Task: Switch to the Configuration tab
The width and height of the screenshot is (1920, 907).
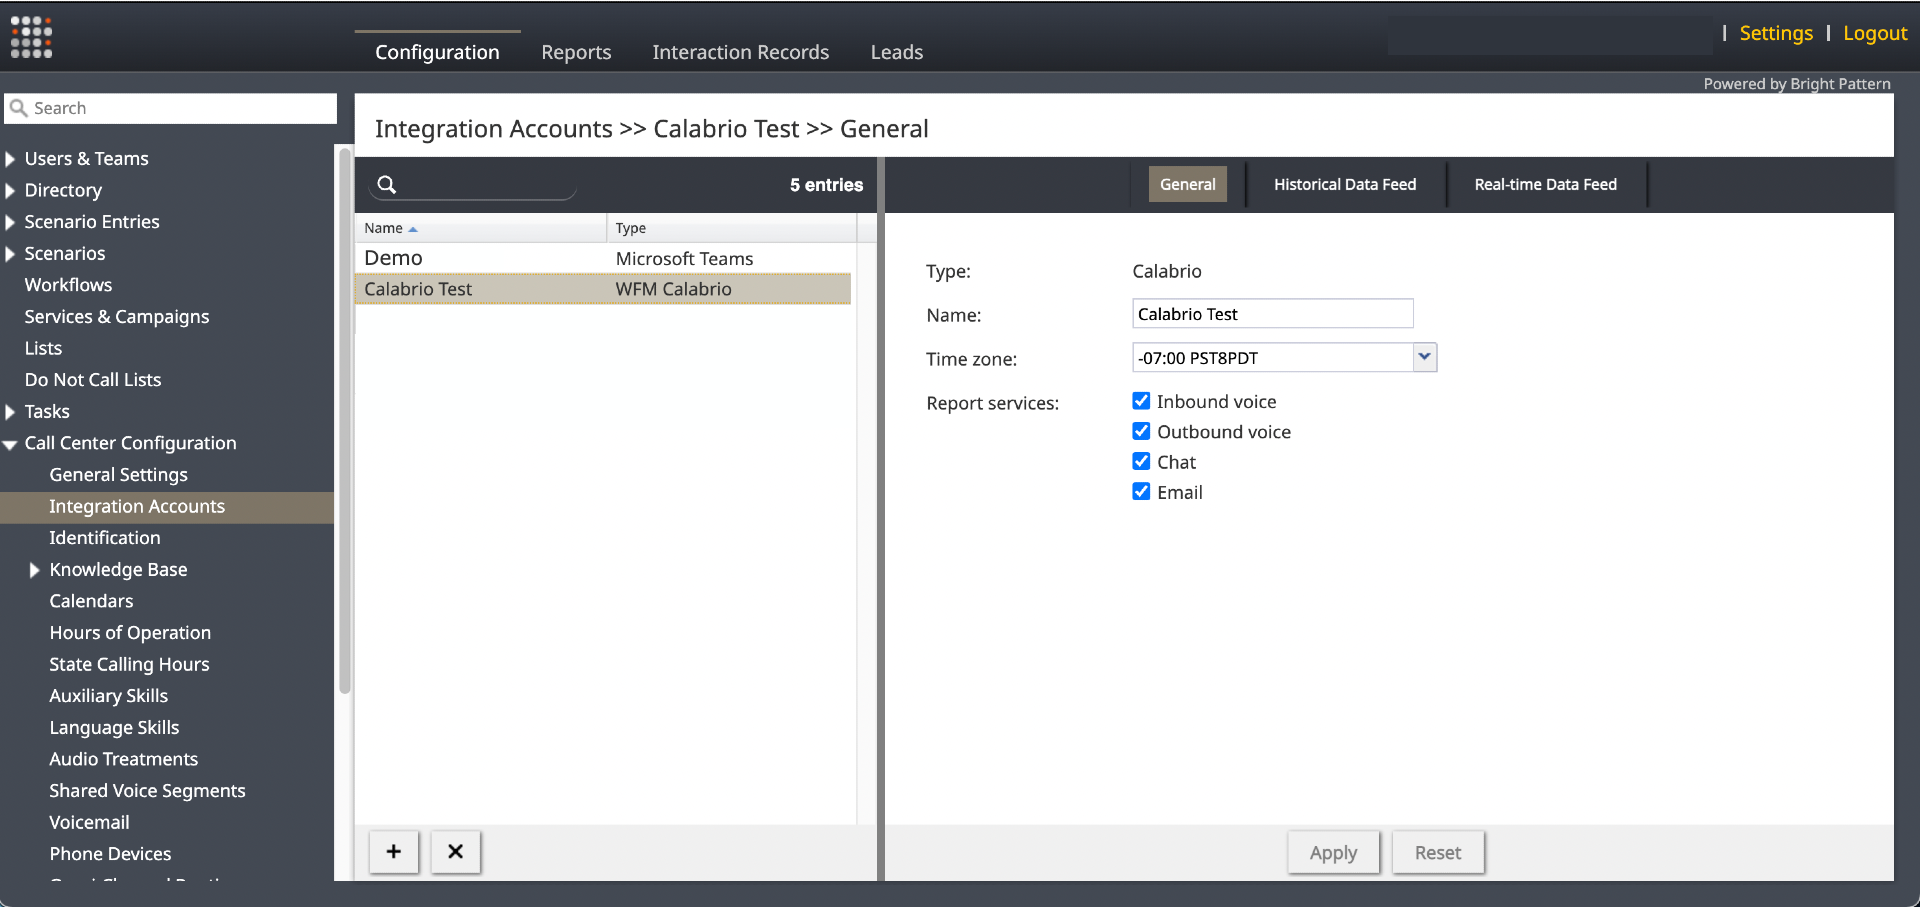Action: (x=437, y=52)
